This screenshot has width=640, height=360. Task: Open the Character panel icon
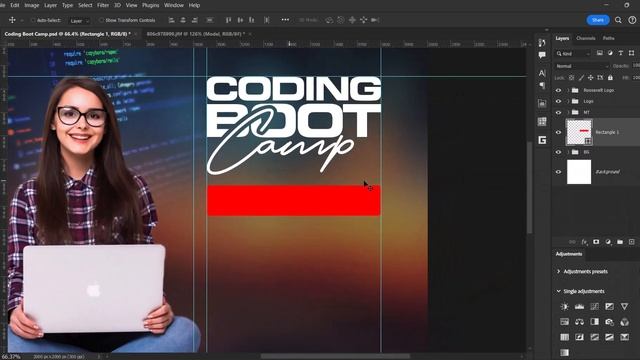[542, 73]
